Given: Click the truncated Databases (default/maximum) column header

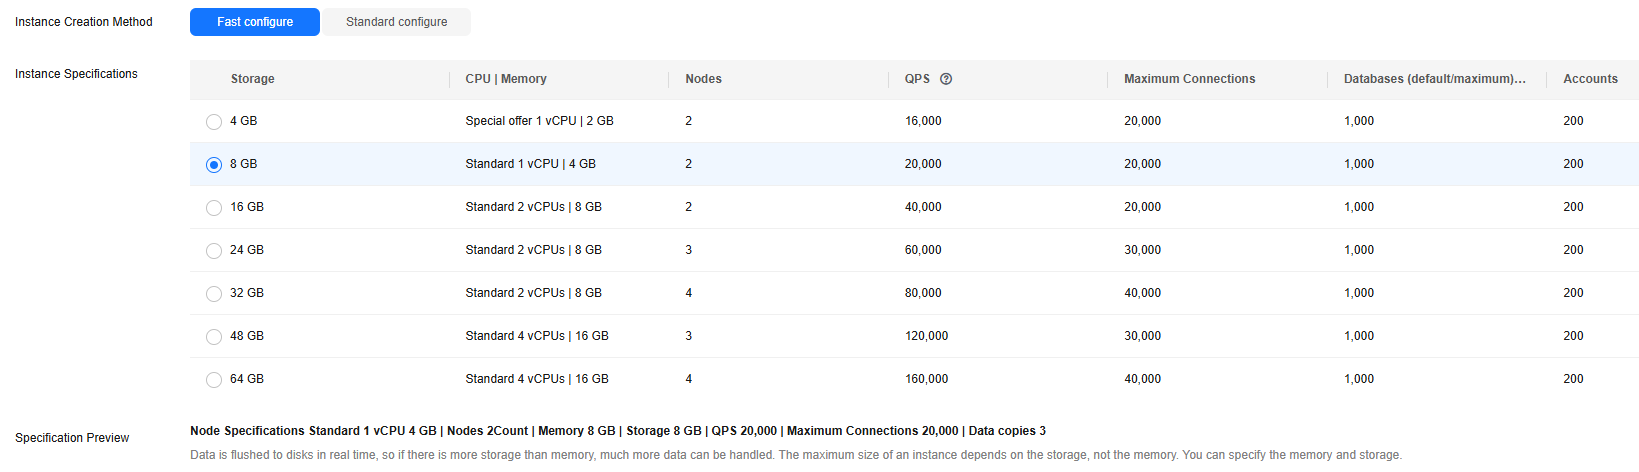Looking at the screenshot, I should pyautogui.click(x=1434, y=79).
